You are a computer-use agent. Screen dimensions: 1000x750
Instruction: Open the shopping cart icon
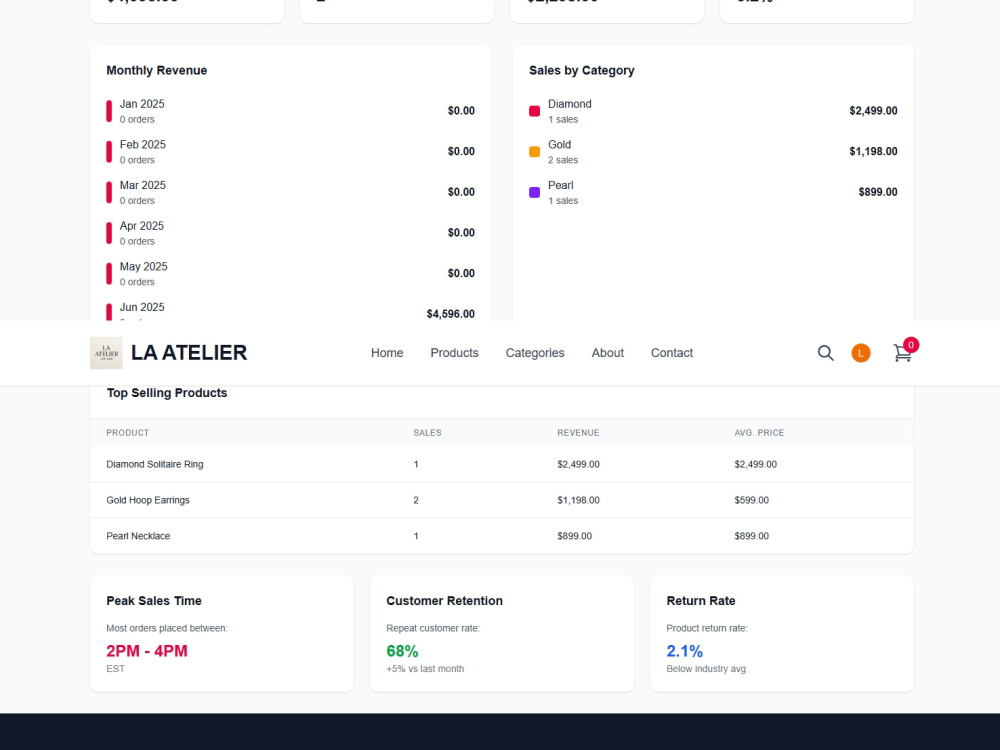(x=902, y=353)
